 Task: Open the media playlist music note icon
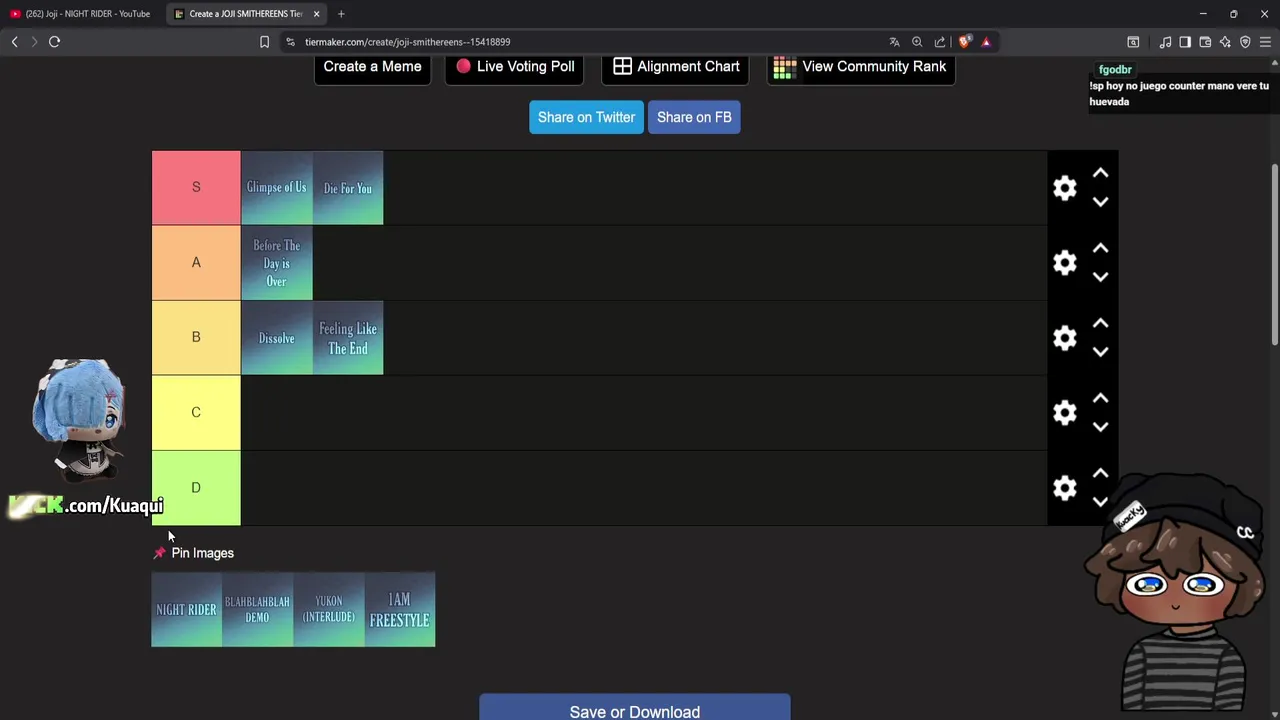pyautogui.click(x=1165, y=42)
